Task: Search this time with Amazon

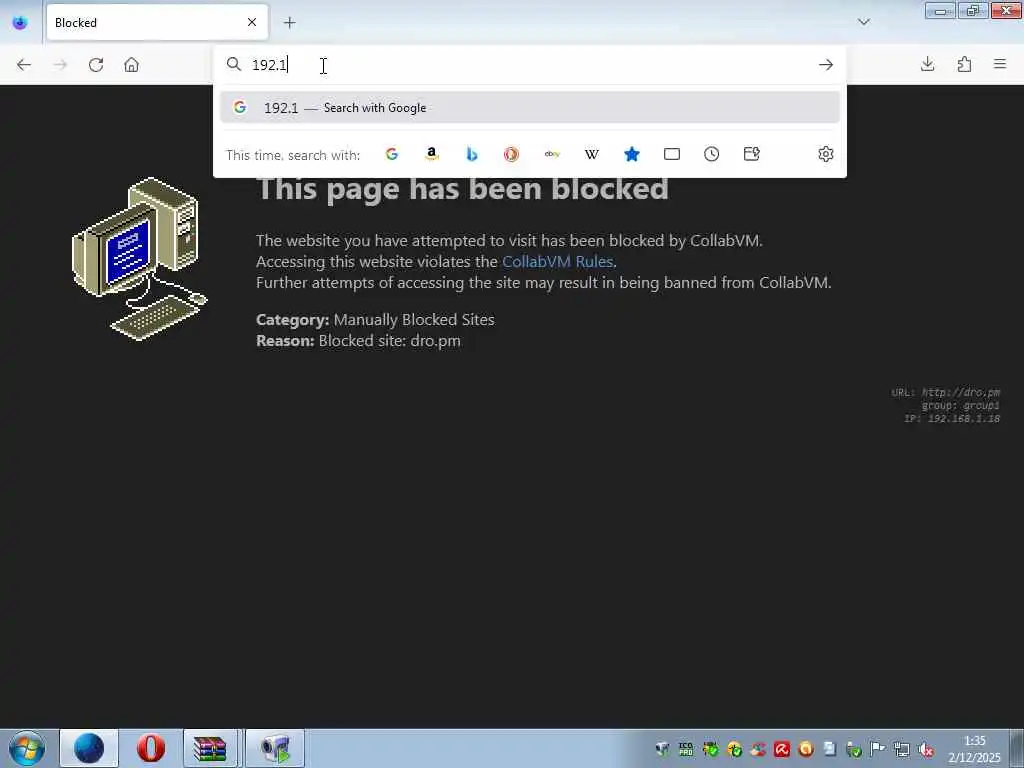Action: coord(432,154)
